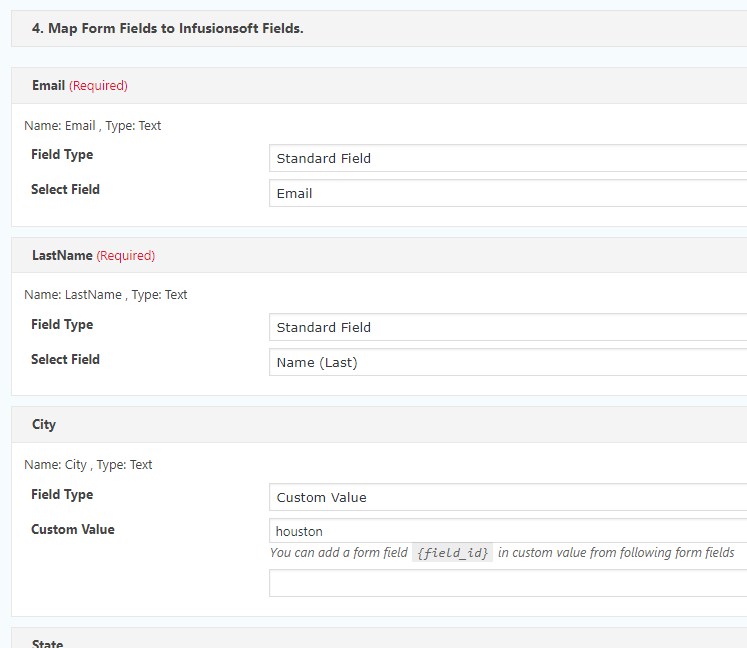Open the empty form fields dropdown under City
This screenshot has width=747, height=648.
pyautogui.click(x=508, y=583)
